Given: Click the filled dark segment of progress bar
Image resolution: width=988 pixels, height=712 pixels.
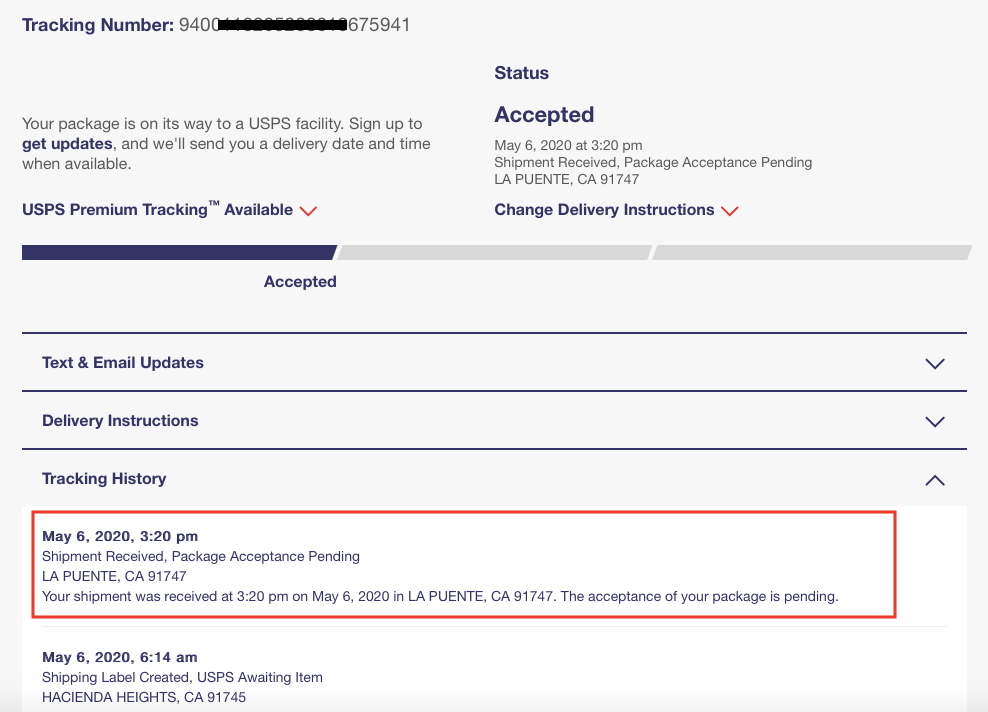Looking at the screenshot, I should point(178,253).
